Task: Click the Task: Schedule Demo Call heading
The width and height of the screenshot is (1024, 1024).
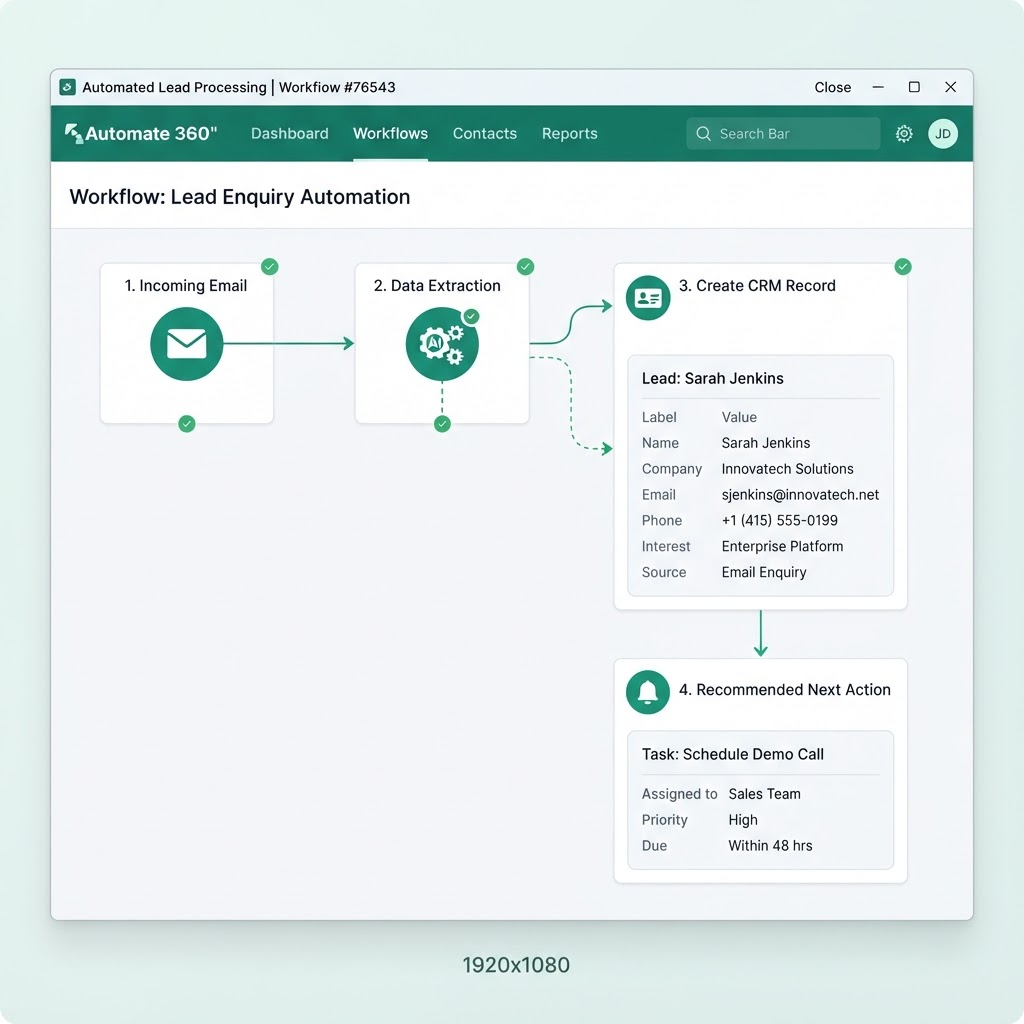Action: click(732, 754)
